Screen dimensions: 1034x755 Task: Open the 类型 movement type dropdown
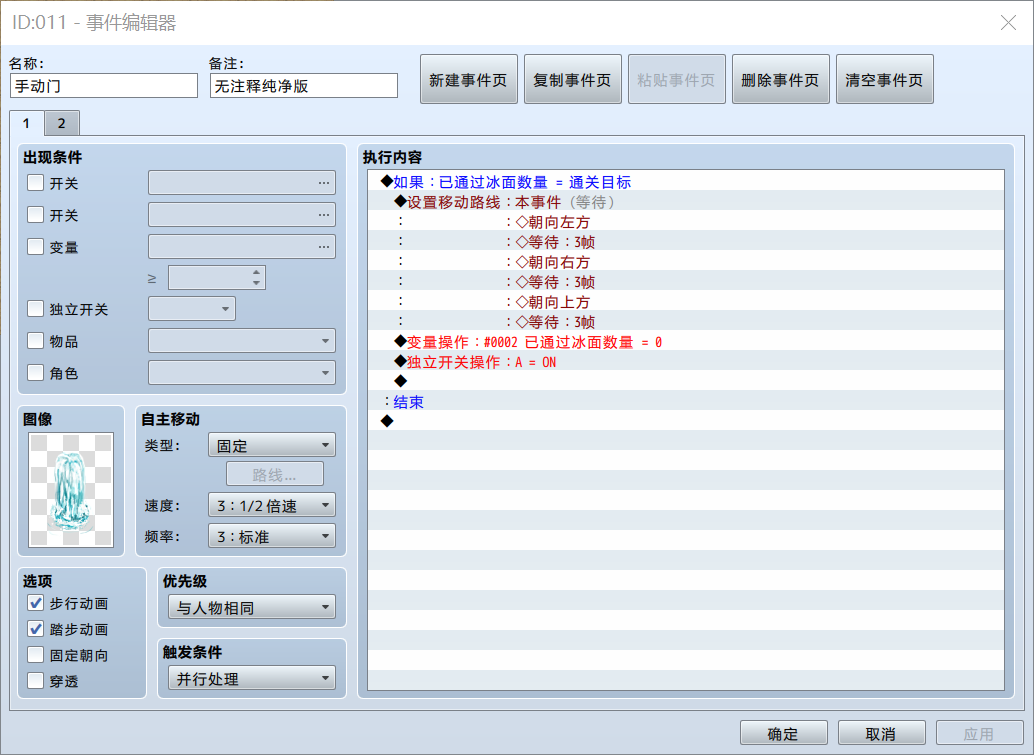[x=272, y=445]
